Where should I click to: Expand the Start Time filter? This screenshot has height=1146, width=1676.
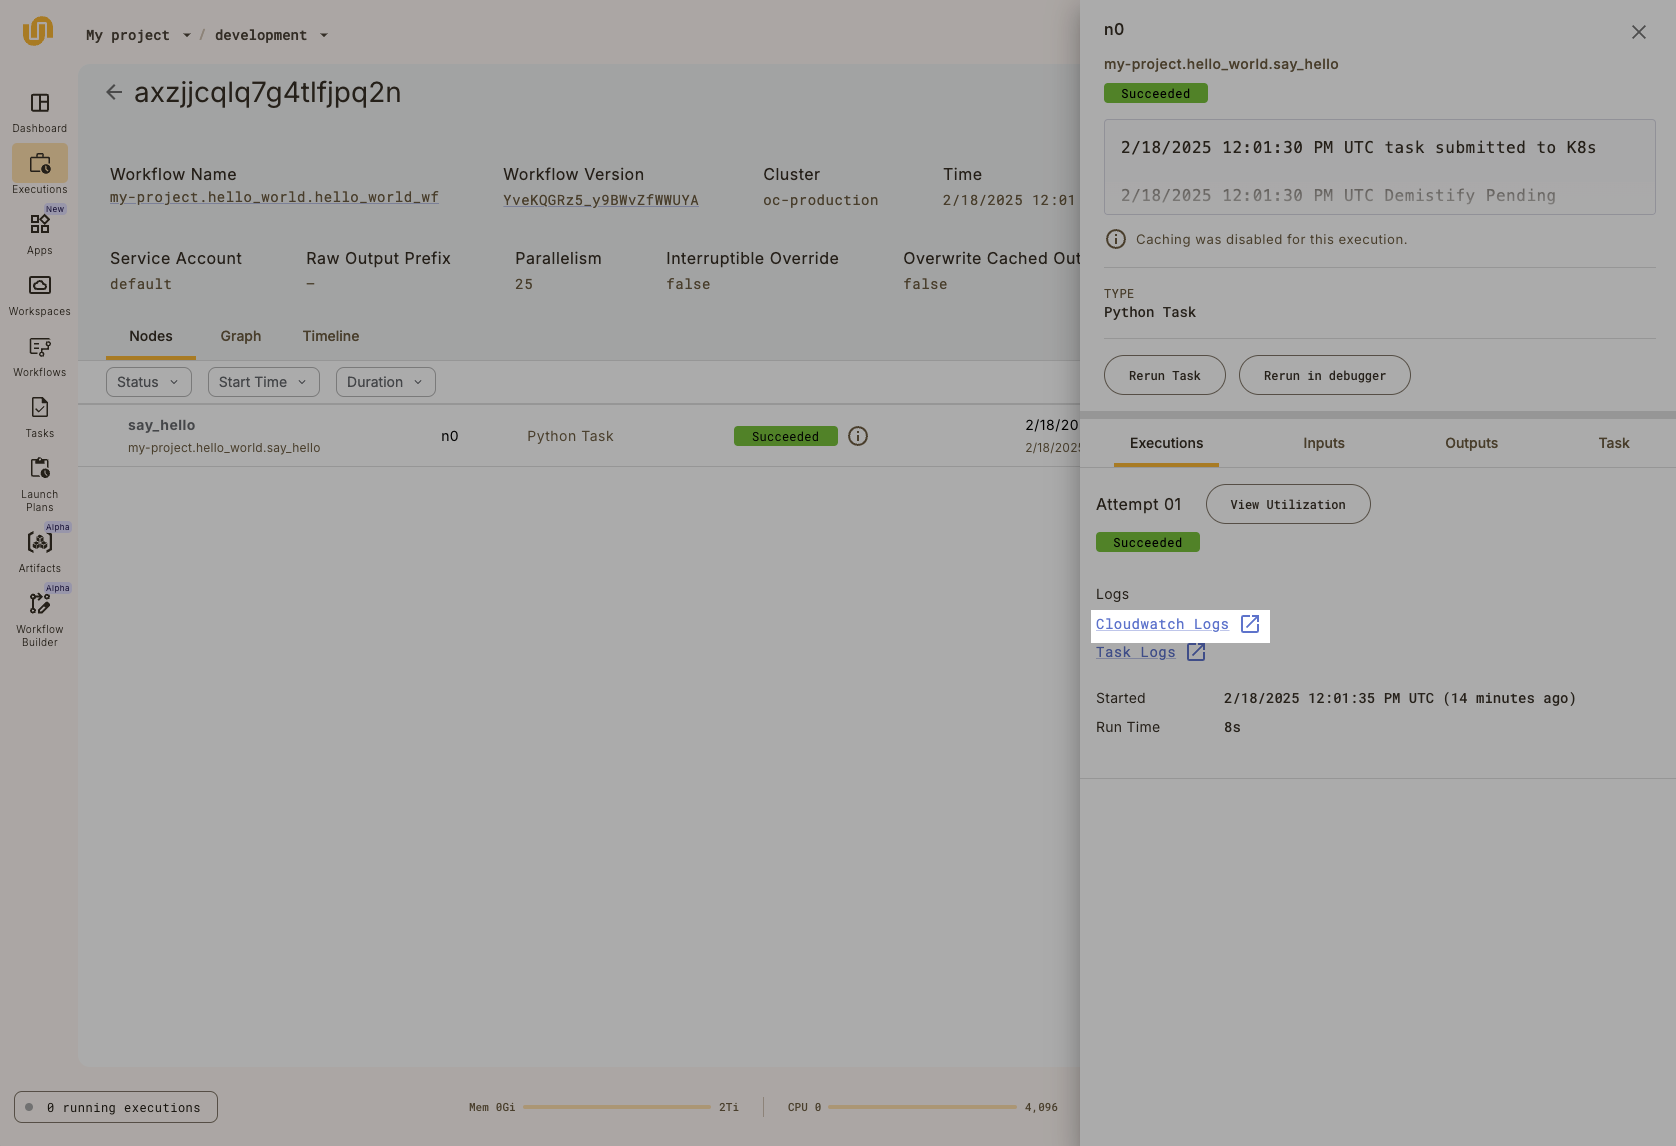(263, 381)
